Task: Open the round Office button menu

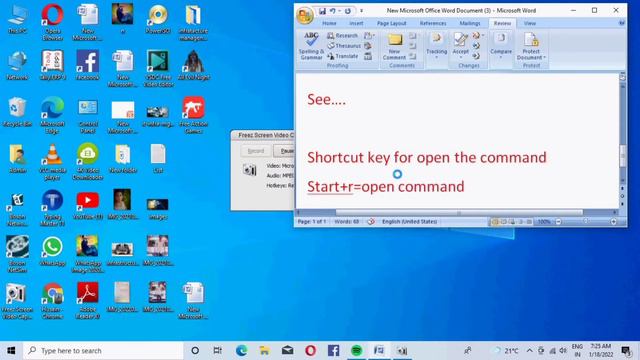Action: click(x=305, y=16)
